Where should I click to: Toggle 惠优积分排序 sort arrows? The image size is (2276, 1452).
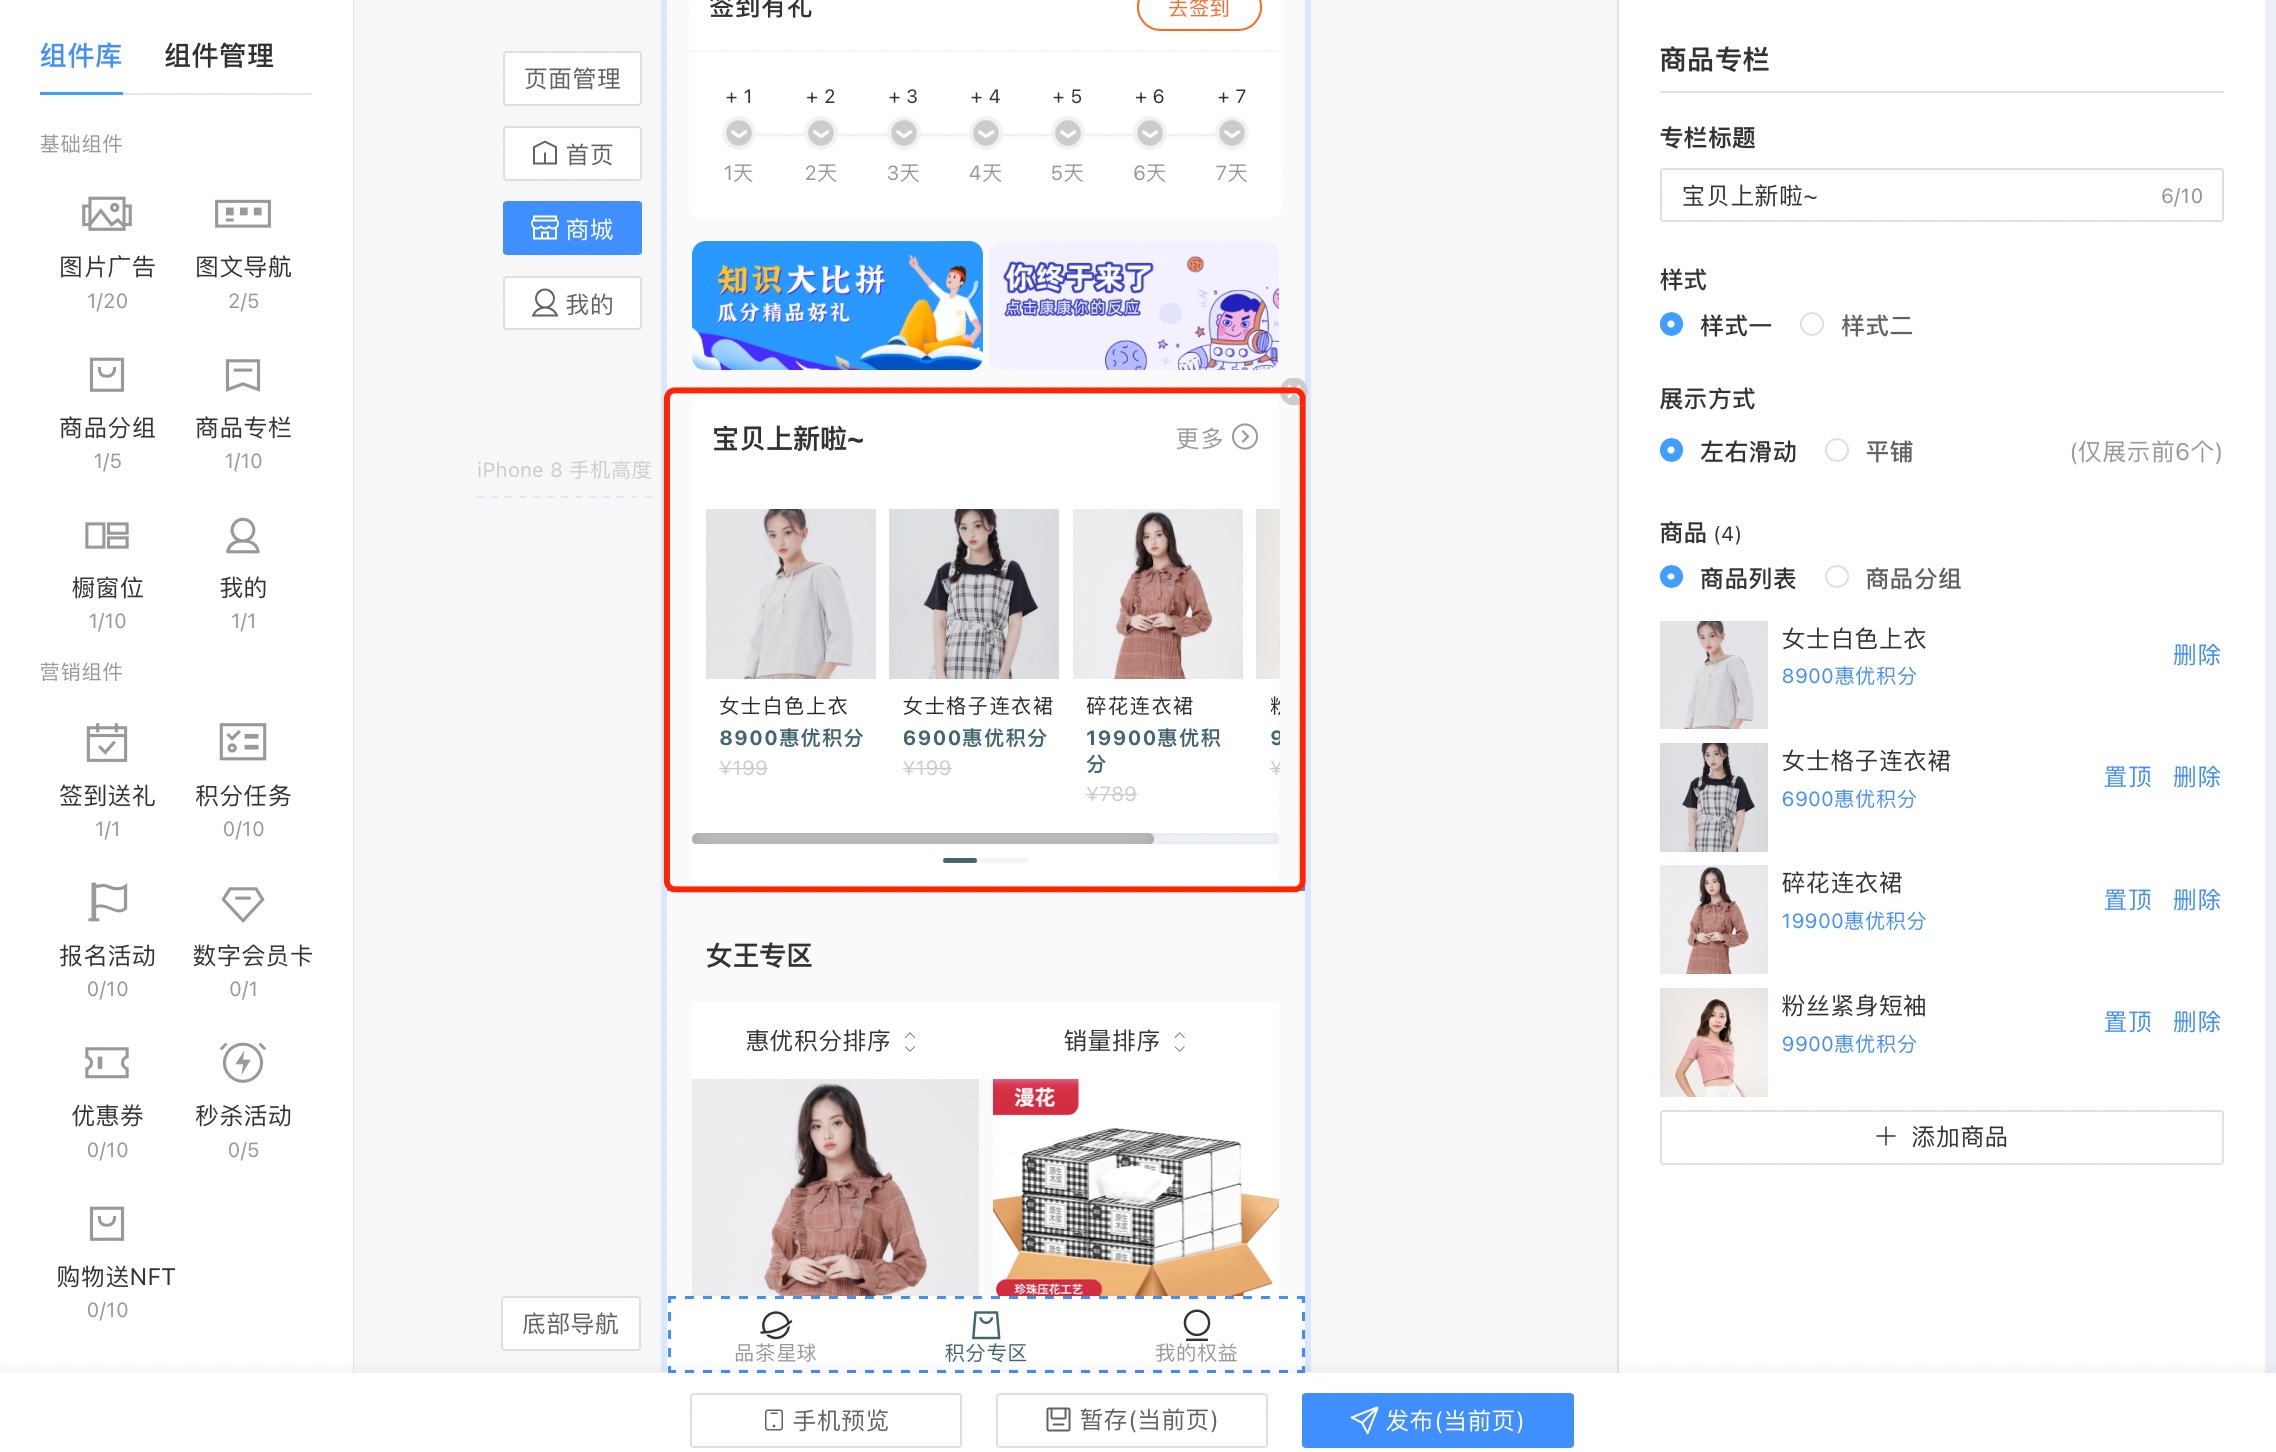pos(910,1042)
